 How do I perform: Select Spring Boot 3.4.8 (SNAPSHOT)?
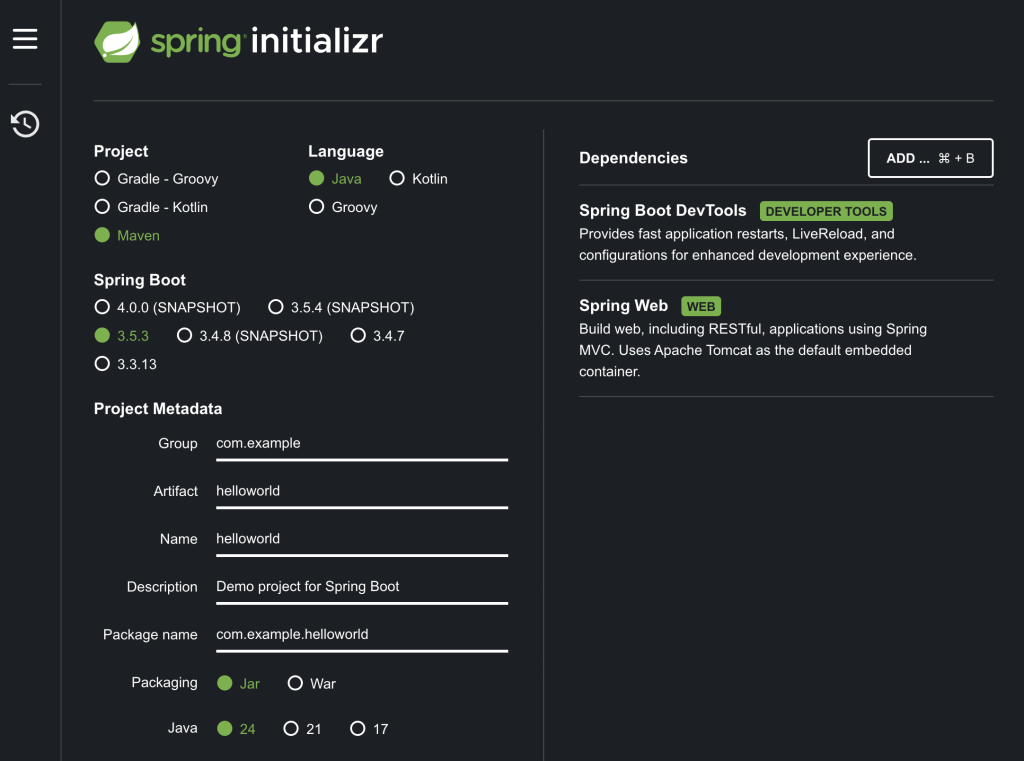tap(249, 336)
